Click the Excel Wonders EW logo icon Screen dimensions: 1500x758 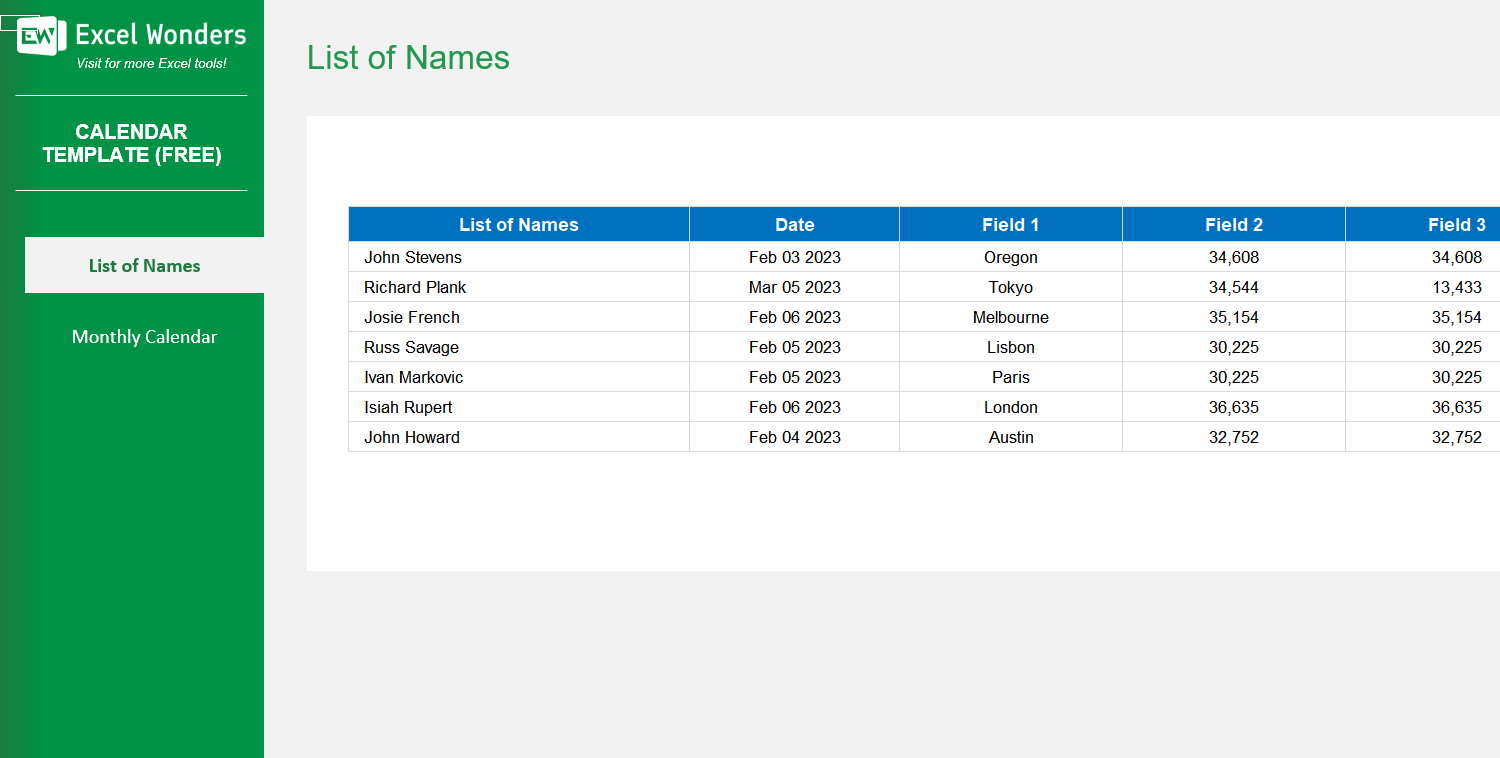(x=37, y=36)
